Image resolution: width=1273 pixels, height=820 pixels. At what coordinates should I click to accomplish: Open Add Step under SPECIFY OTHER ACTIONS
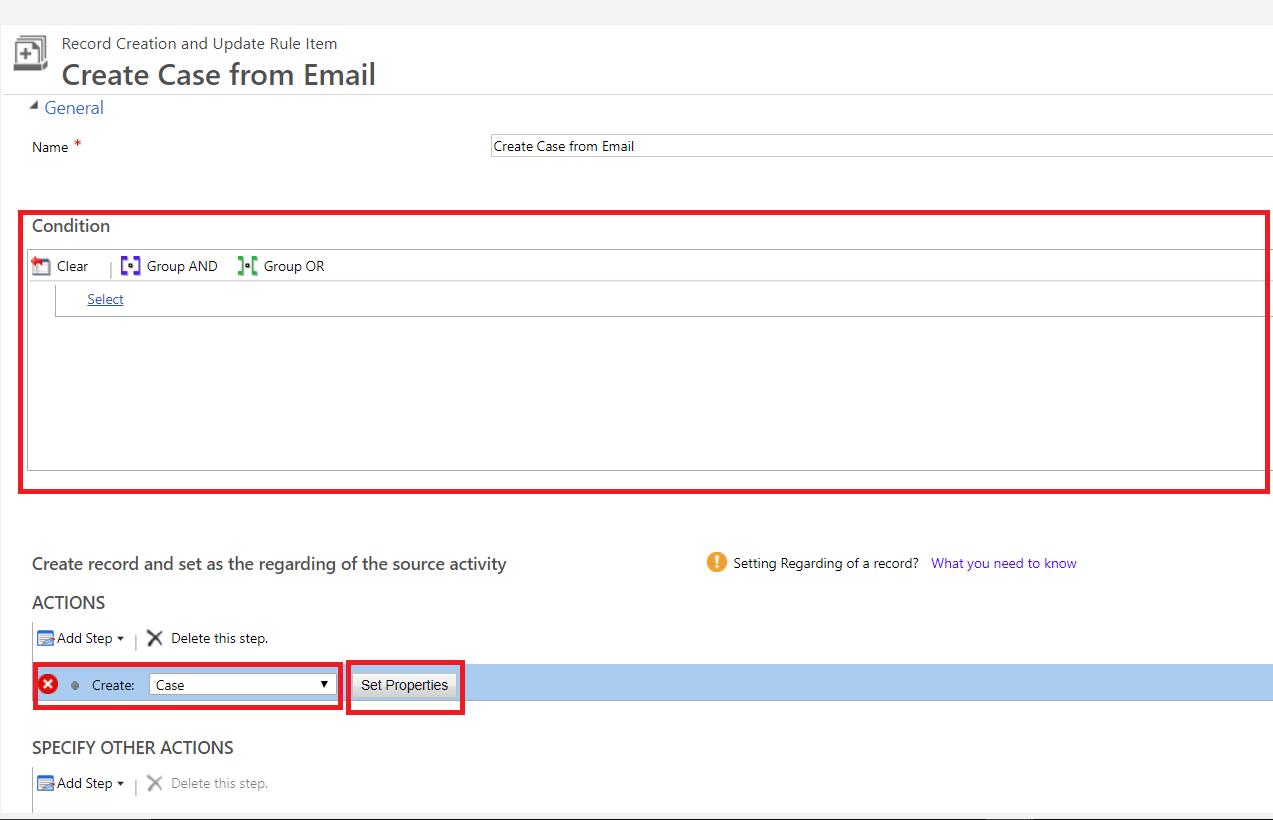pyautogui.click(x=80, y=783)
